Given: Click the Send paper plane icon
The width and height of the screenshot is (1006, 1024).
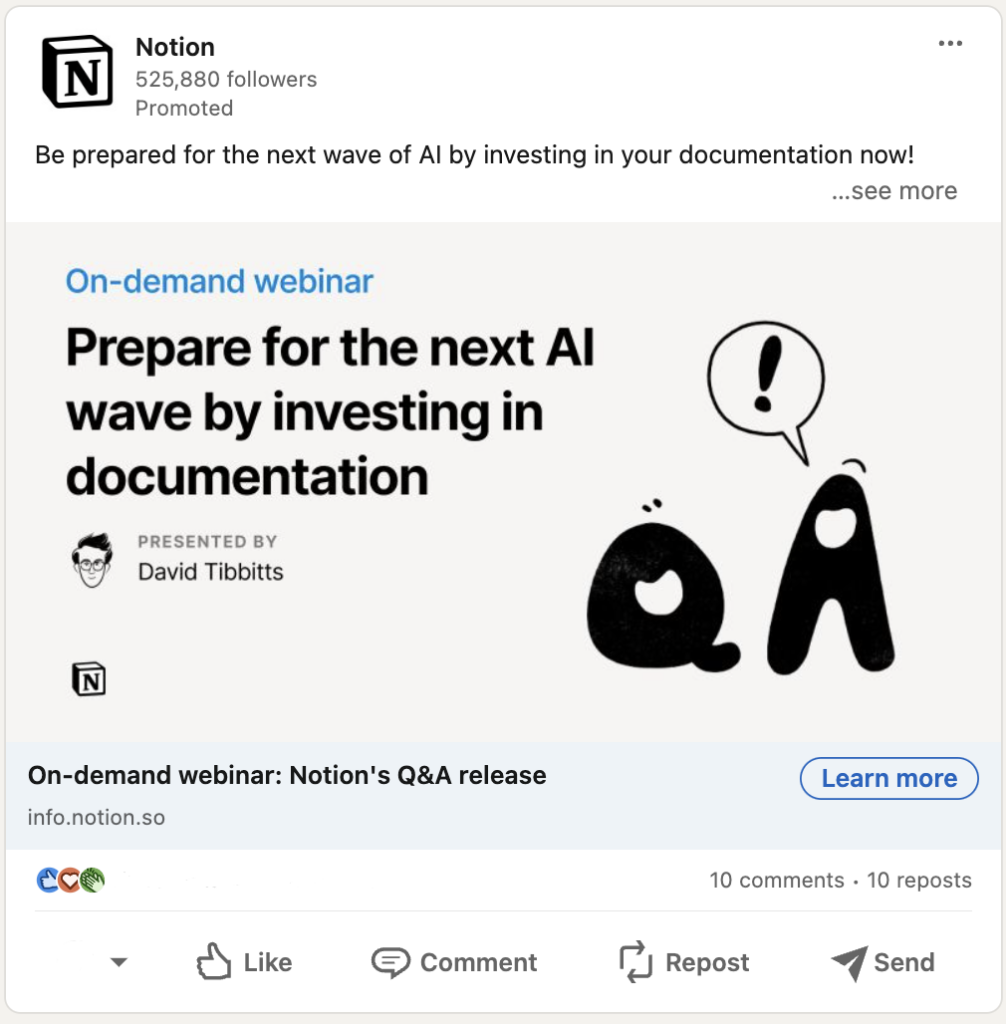Looking at the screenshot, I should [849, 963].
